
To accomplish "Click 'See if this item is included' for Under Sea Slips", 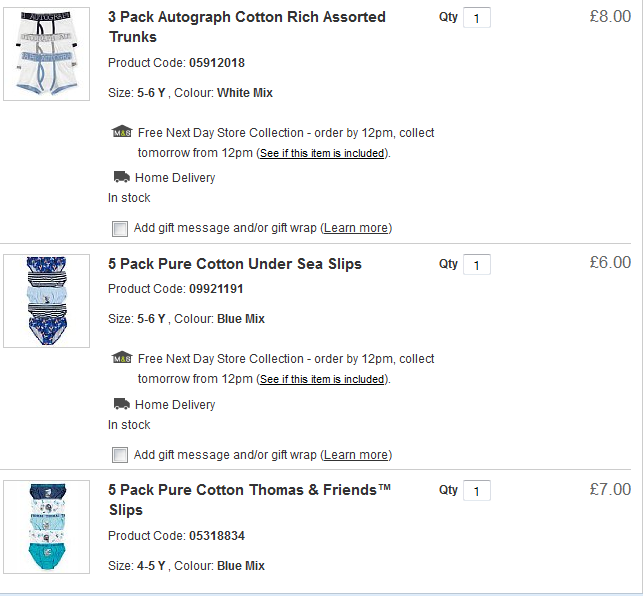I will 321,380.
